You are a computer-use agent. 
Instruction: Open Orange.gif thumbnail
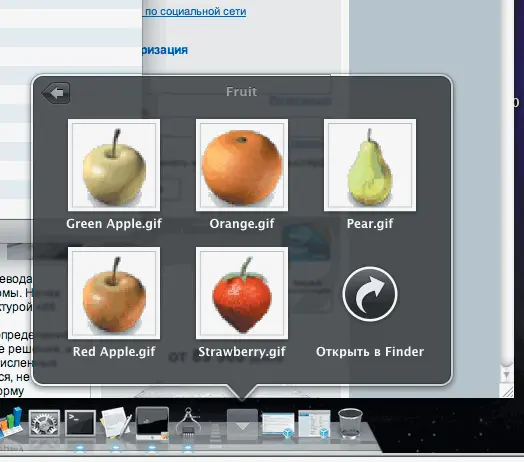click(x=242, y=165)
